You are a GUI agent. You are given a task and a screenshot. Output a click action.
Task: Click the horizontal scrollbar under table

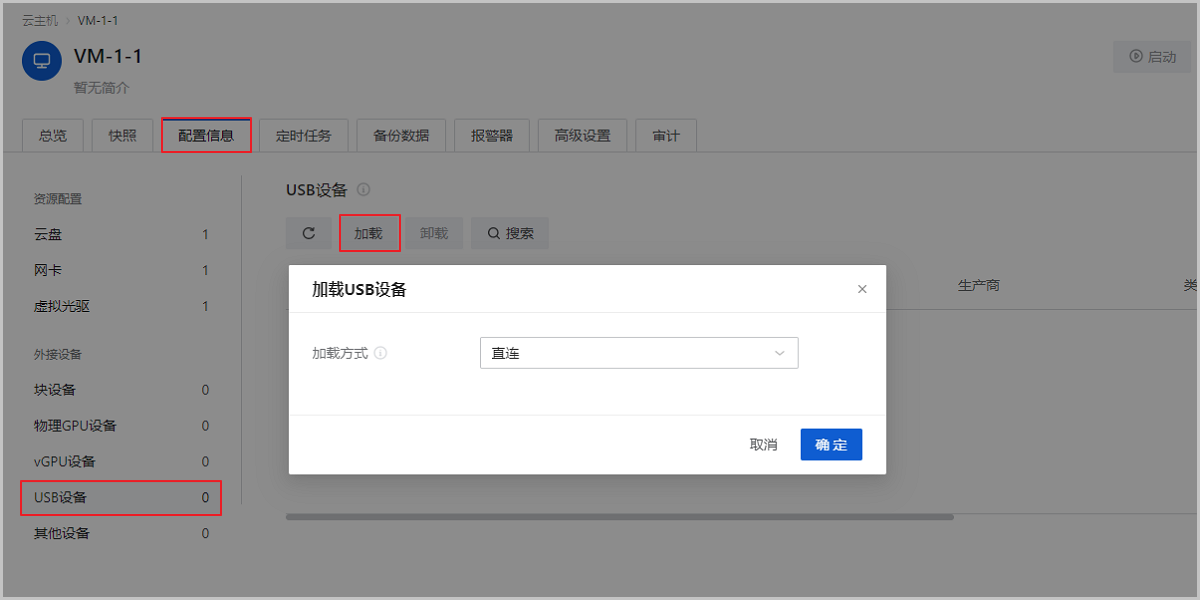(x=619, y=517)
